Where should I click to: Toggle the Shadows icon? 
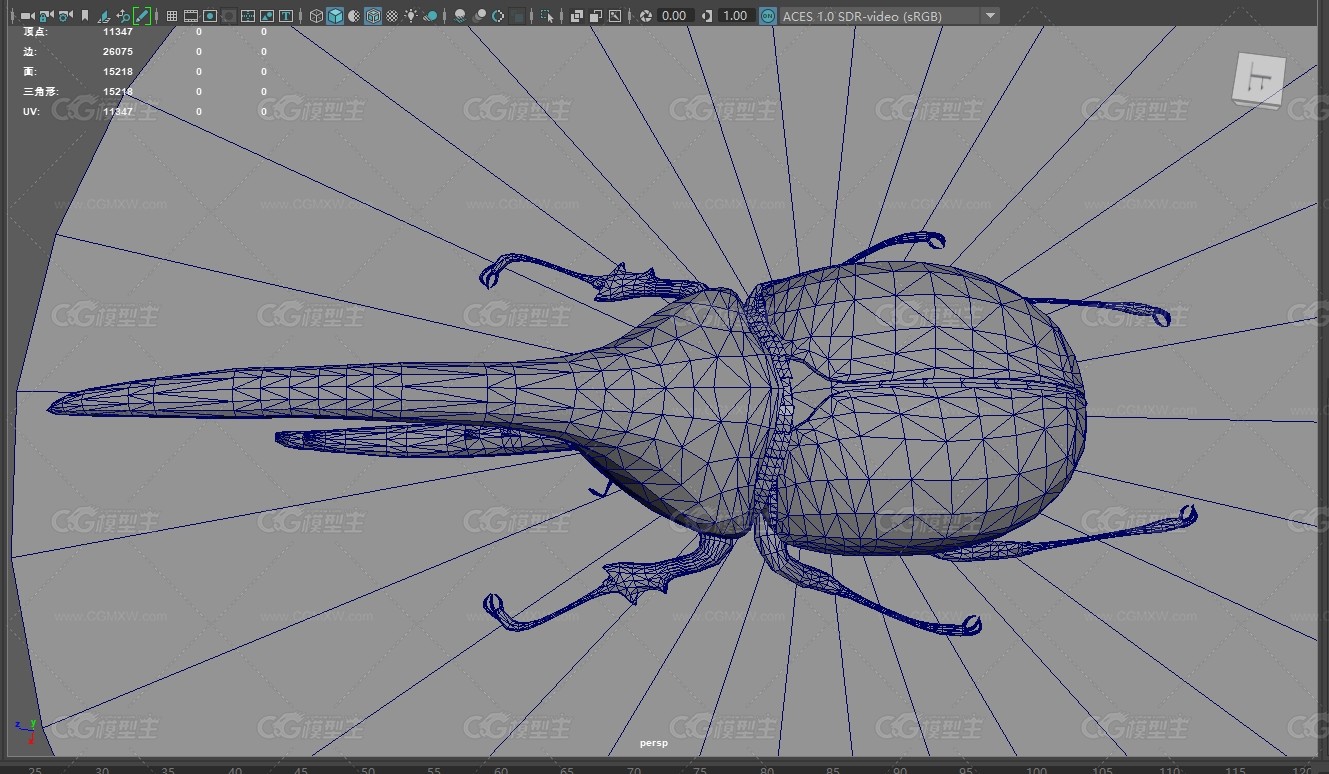[x=430, y=16]
